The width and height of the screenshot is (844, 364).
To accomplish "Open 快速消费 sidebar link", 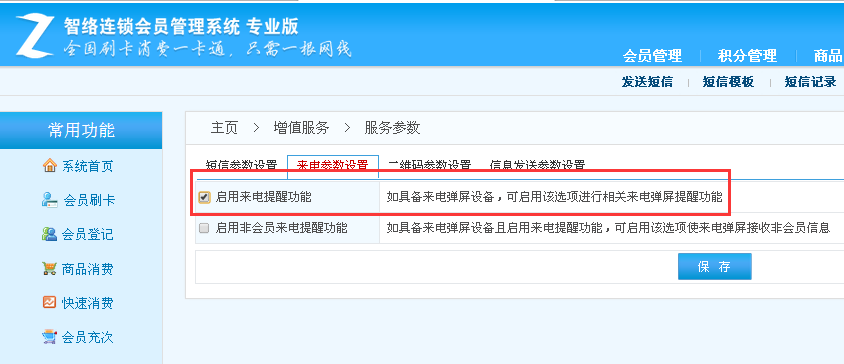I will point(87,303).
